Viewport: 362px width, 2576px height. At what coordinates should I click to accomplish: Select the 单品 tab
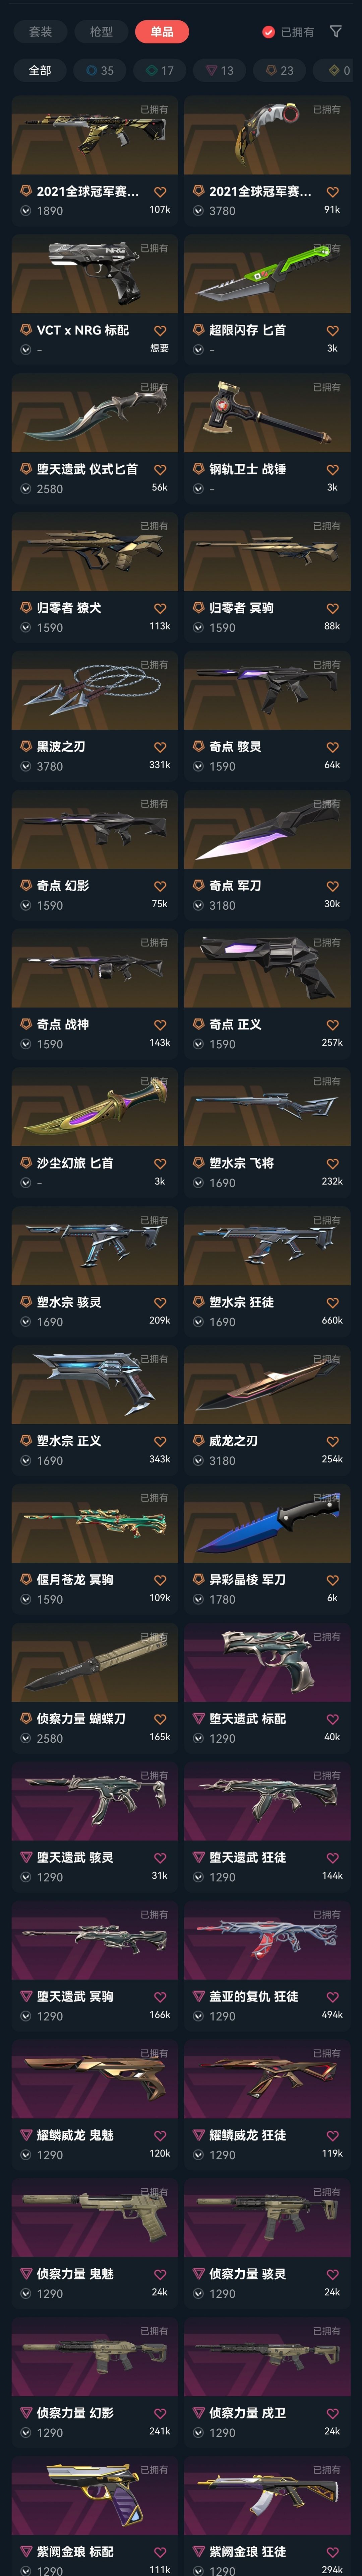[162, 32]
